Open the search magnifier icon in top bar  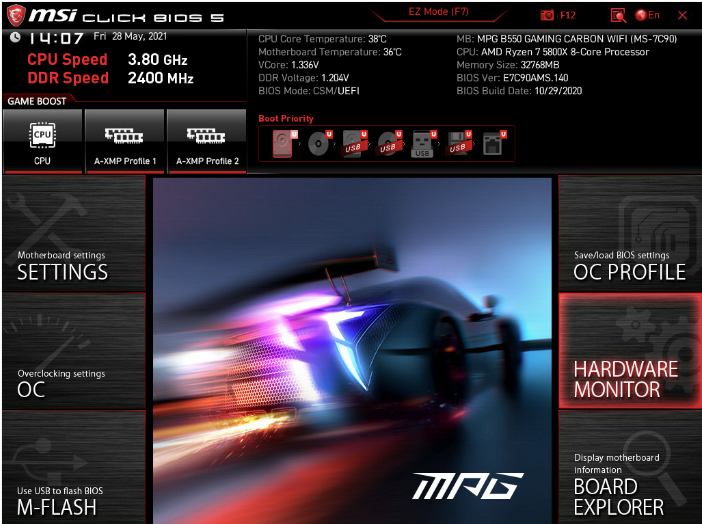point(618,16)
